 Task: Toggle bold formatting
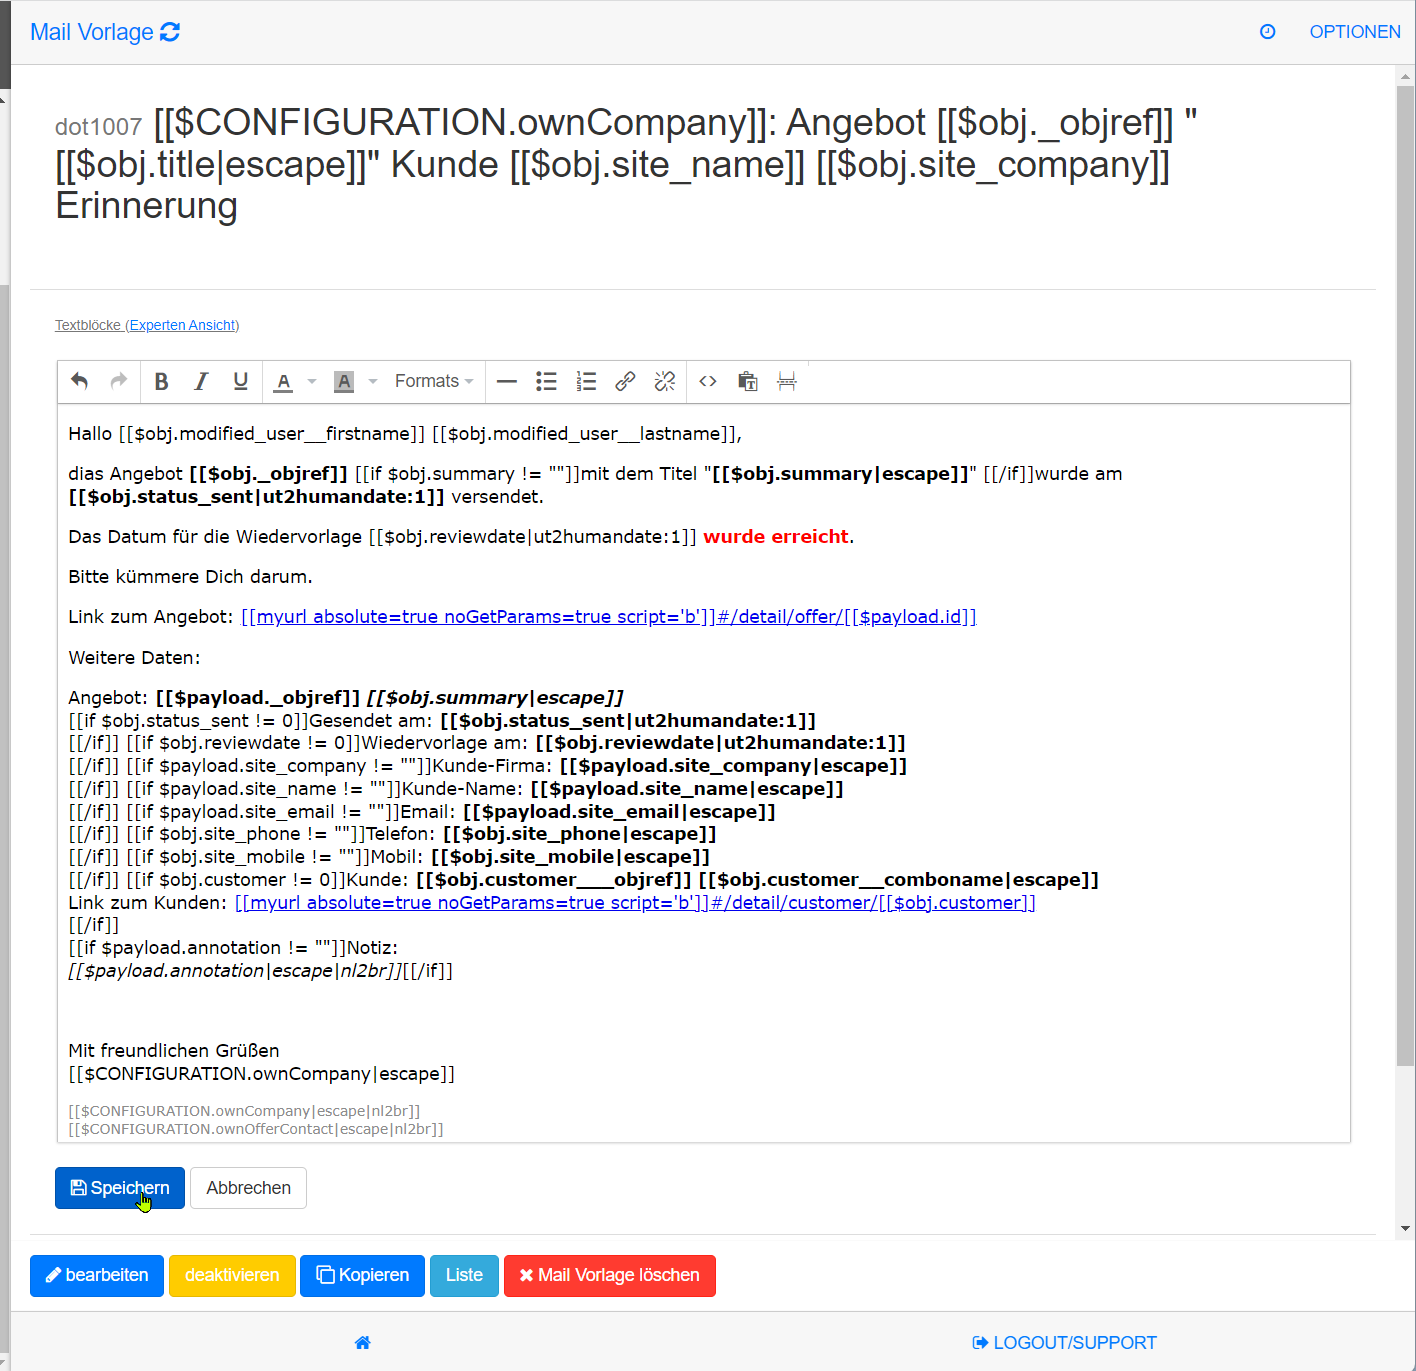tap(162, 381)
